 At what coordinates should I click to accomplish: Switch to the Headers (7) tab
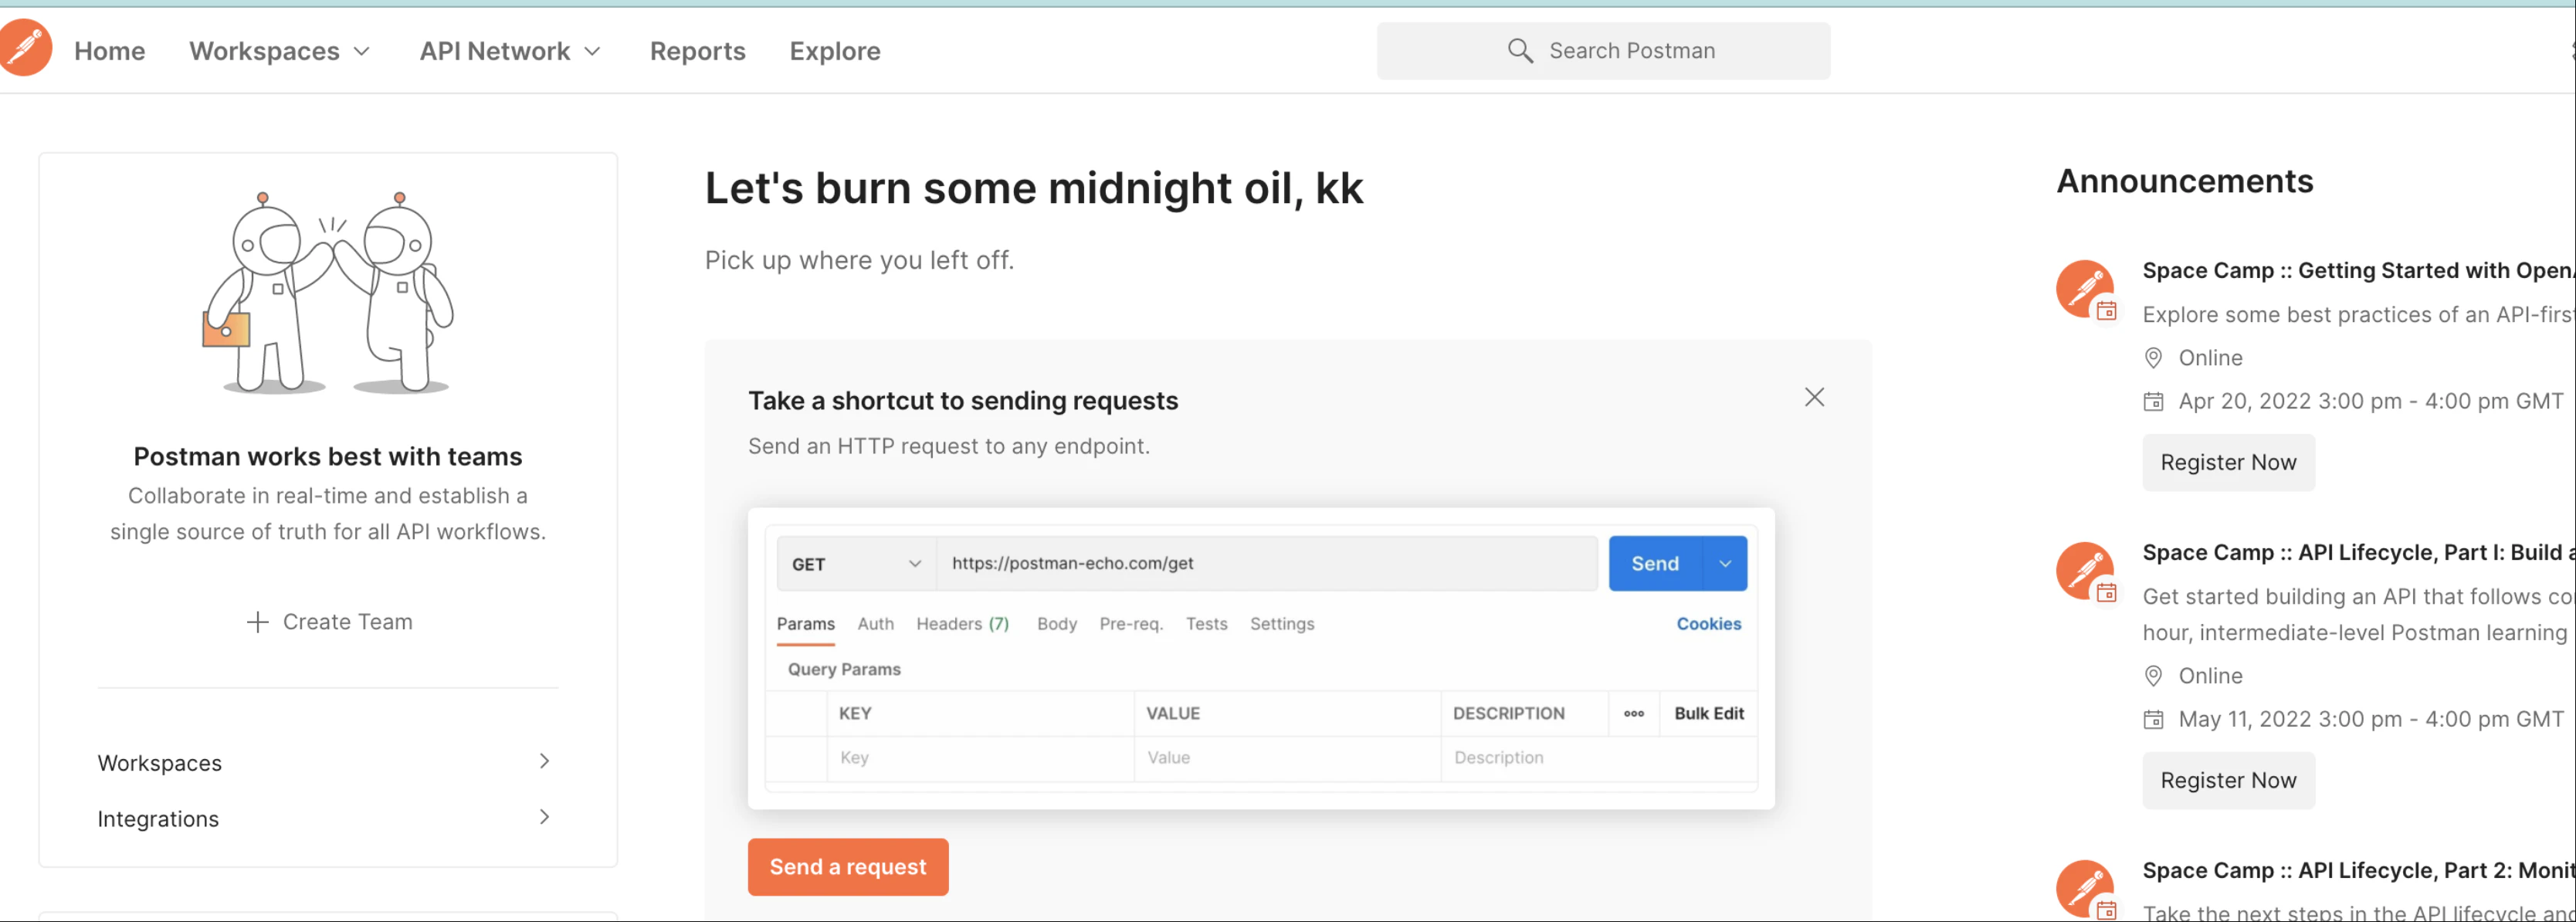pos(963,624)
